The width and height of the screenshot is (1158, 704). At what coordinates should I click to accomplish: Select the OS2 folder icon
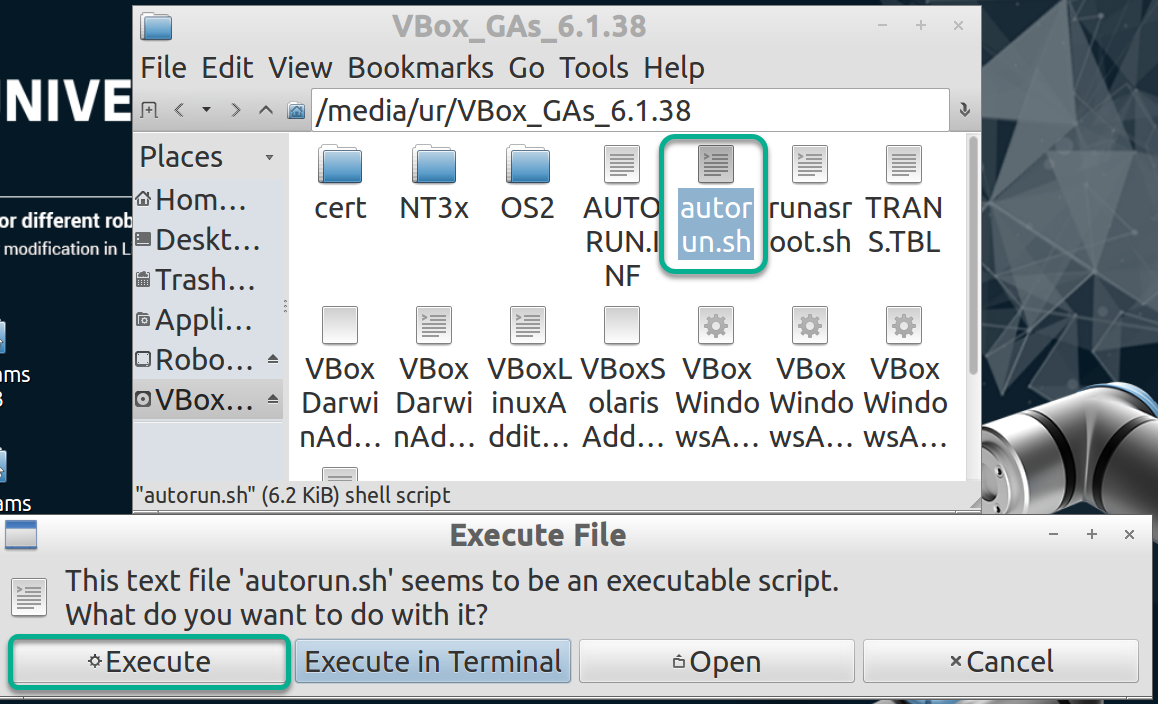tap(527, 165)
